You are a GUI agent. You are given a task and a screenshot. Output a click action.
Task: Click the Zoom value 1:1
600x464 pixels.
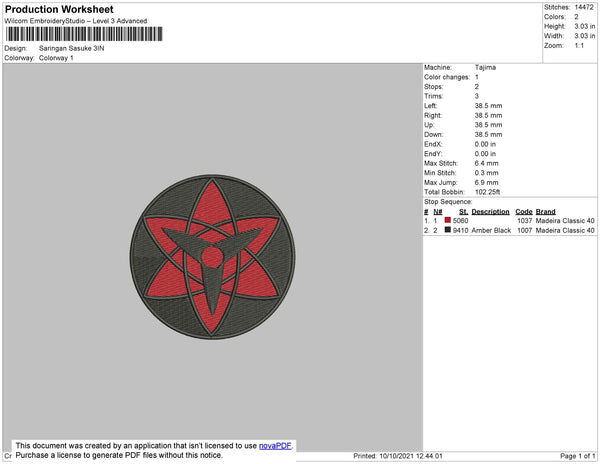pyautogui.click(x=579, y=46)
